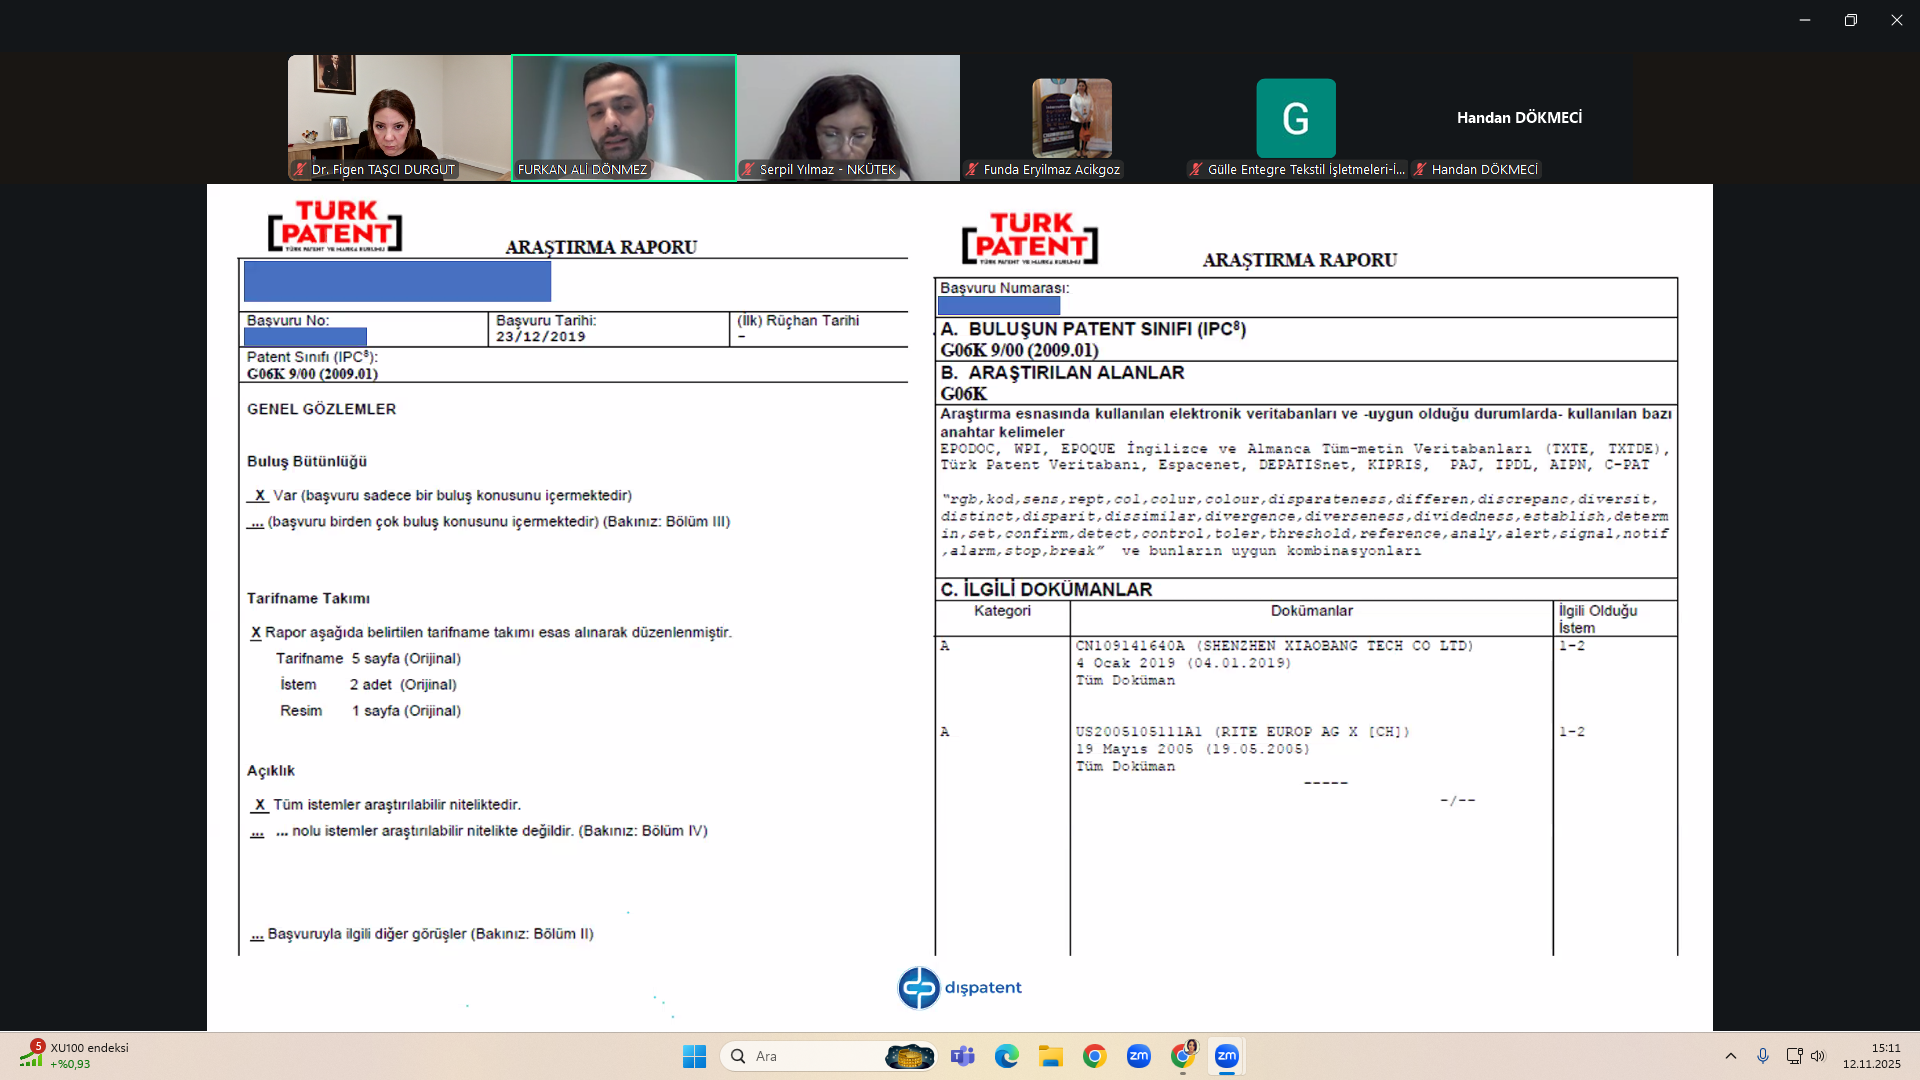Viewport: 1920px width, 1080px height.
Task: Open the volume control in the system tray
Action: click(1818, 1056)
